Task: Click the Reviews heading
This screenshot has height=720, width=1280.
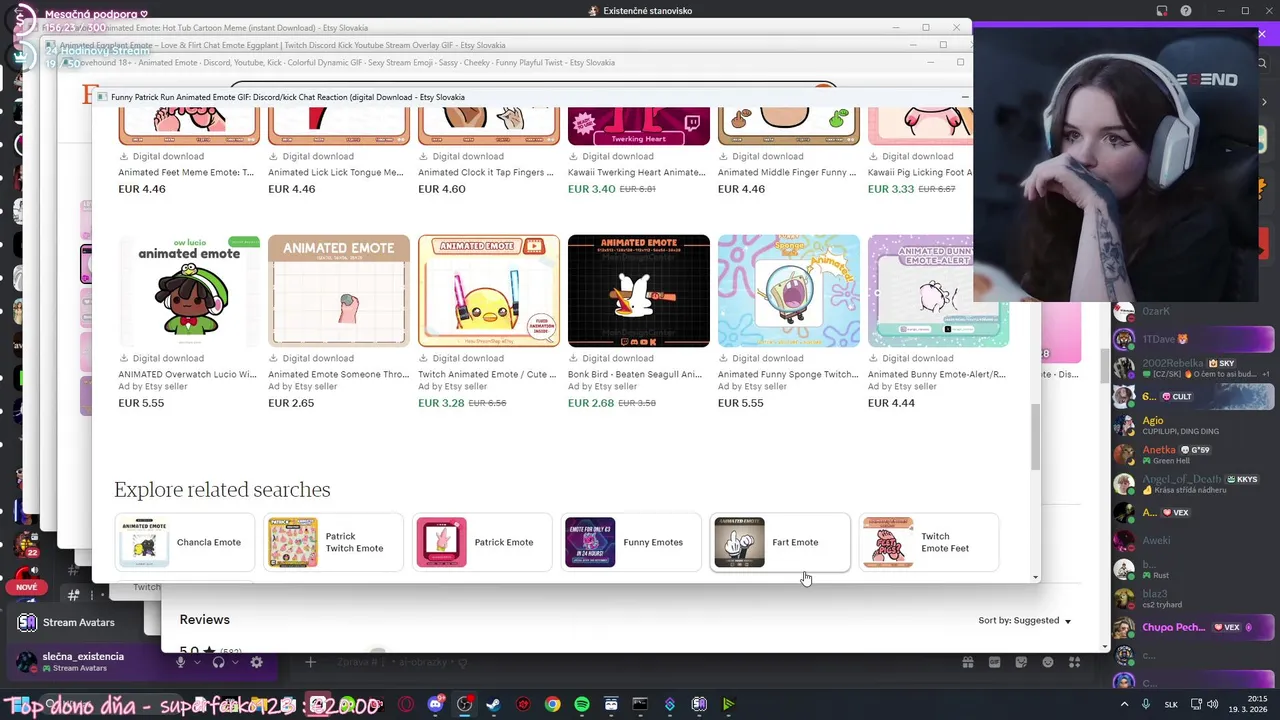Action: pos(205,620)
